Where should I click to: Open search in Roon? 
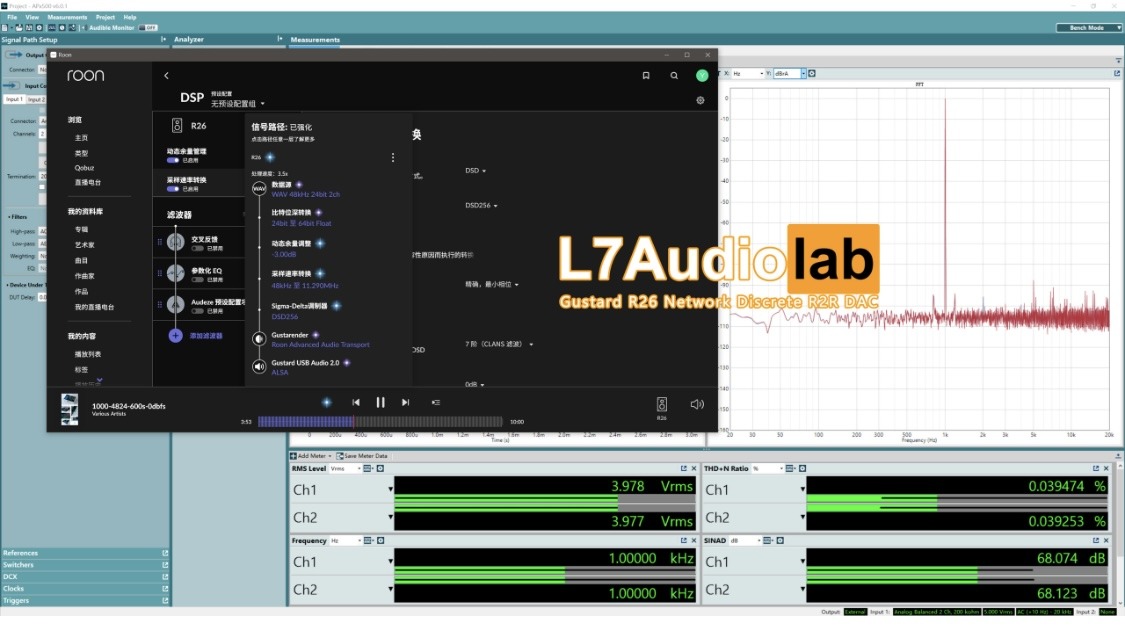coord(674,75)
